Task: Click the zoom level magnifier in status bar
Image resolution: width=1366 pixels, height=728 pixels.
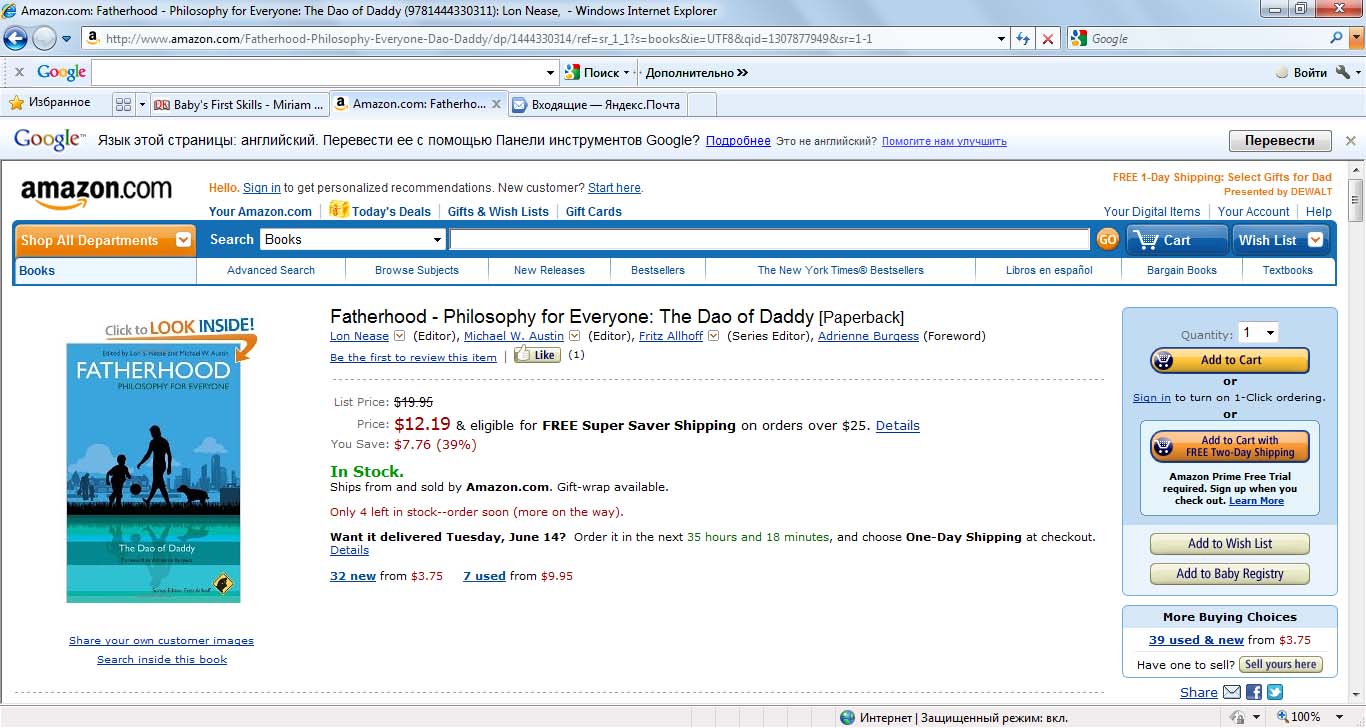Action: 1283,717
